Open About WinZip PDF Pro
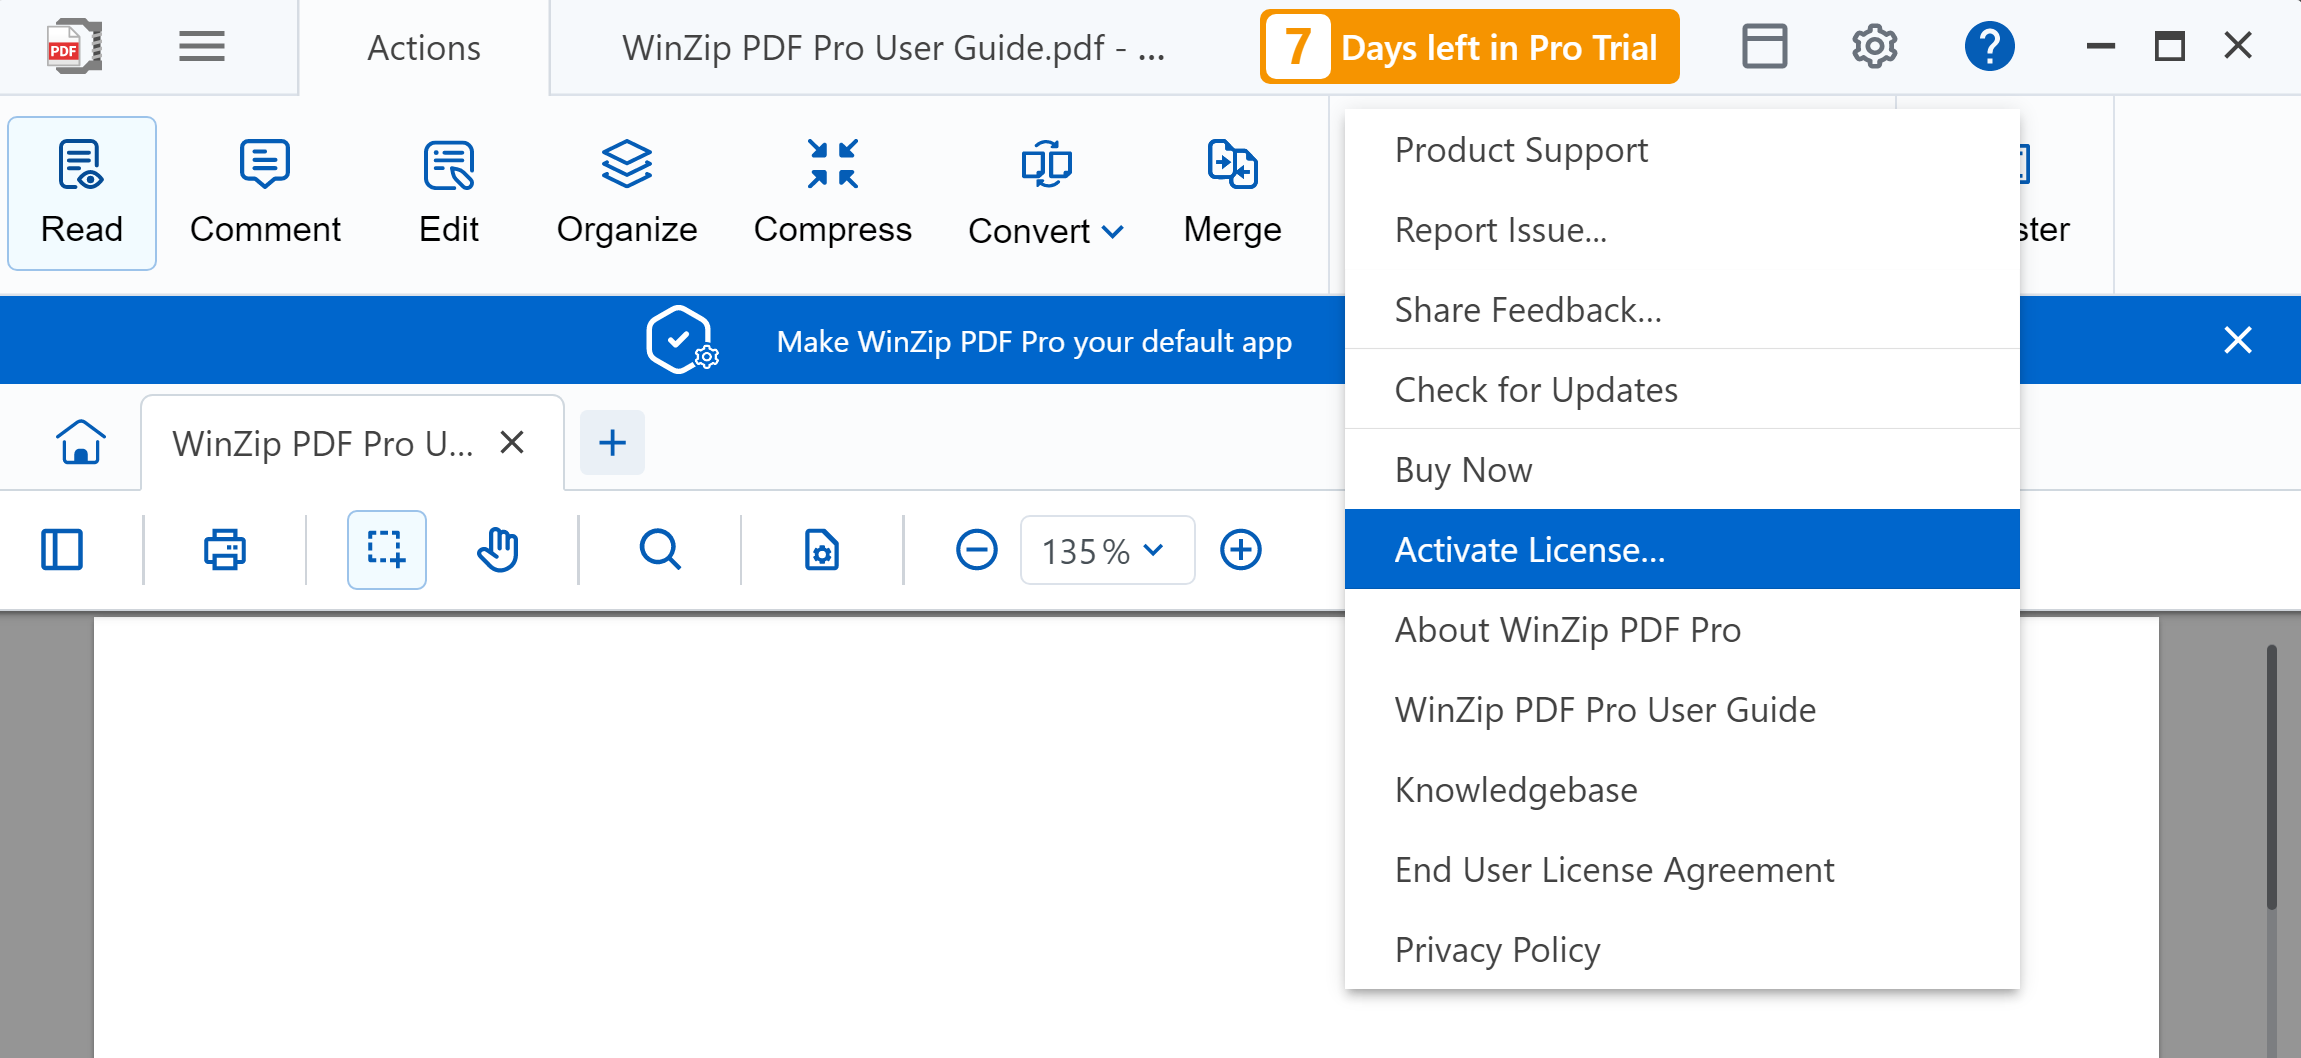Screen dimensions: 2301x1058 (1682, 630)
